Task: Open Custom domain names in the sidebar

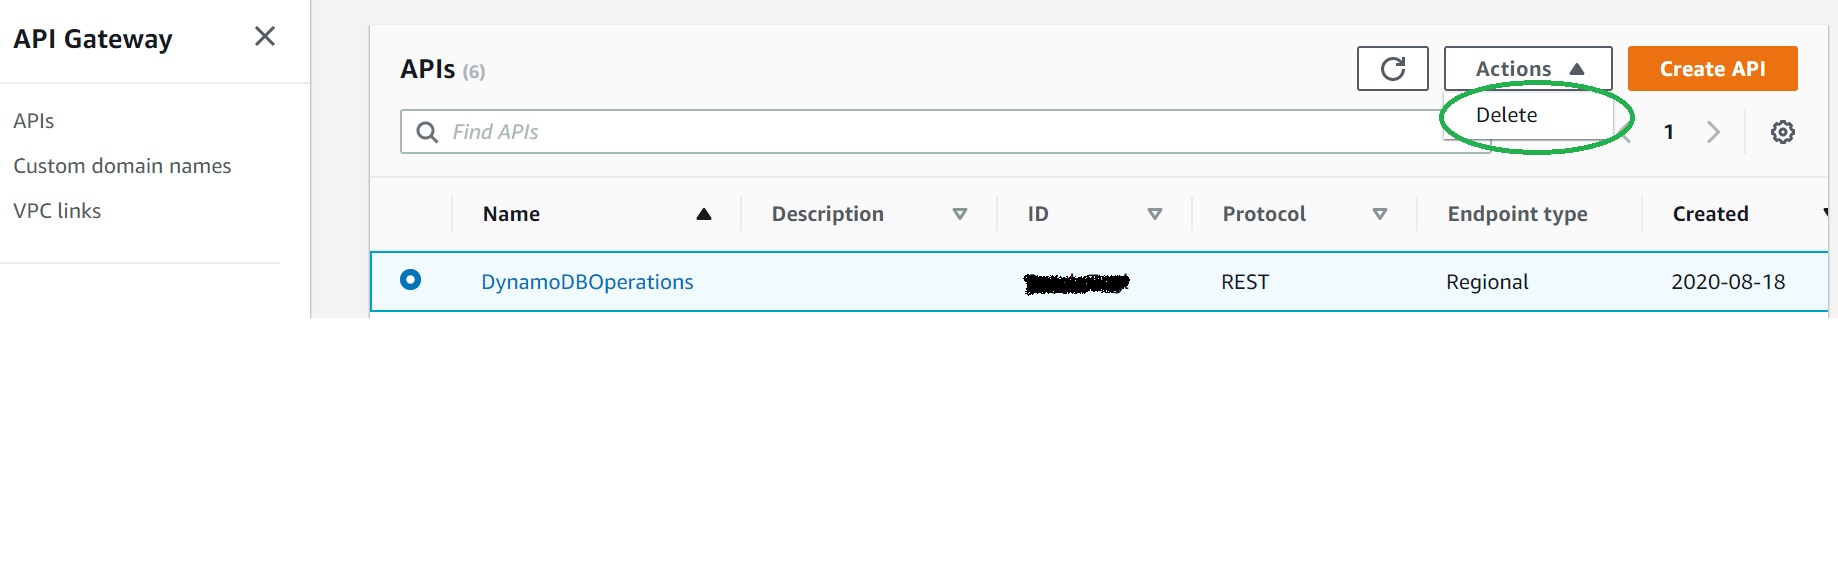Action: tap(122, 166)
